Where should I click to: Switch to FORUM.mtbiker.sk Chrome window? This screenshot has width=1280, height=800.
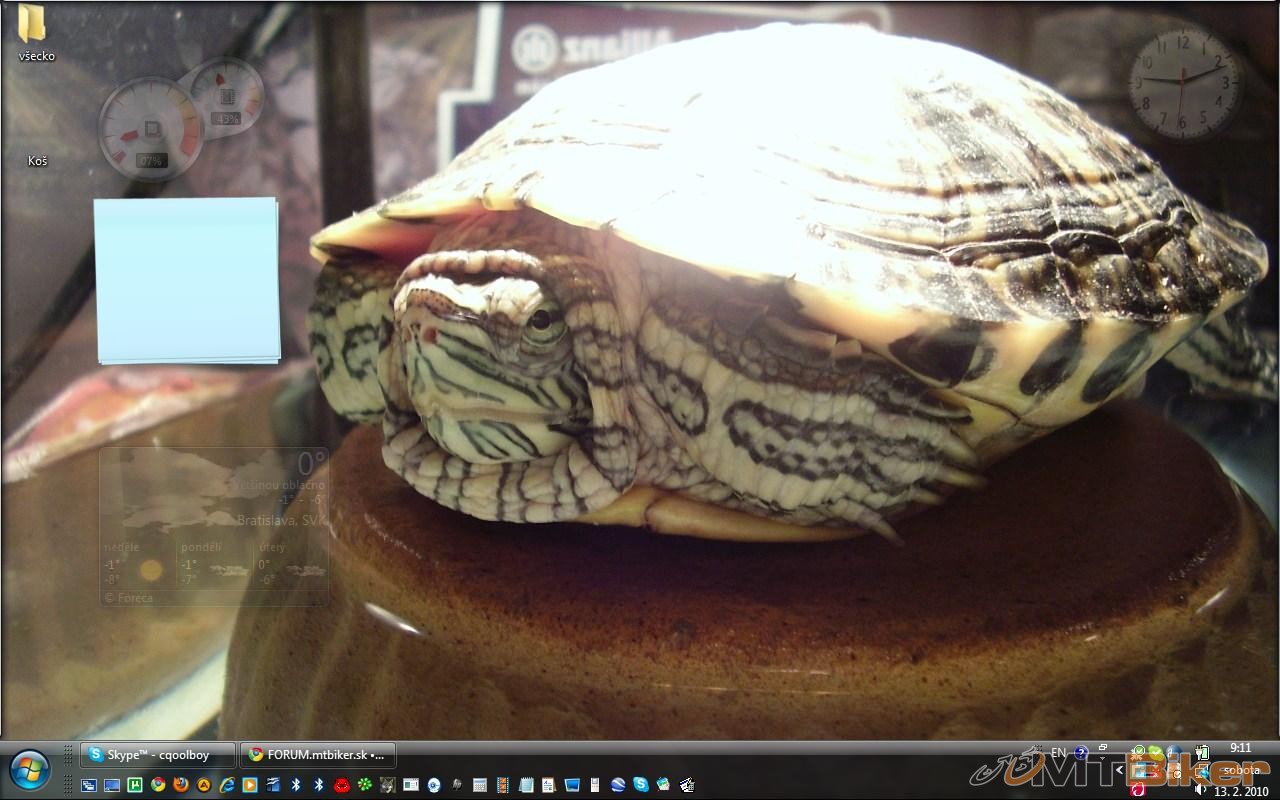click(318, 755)
